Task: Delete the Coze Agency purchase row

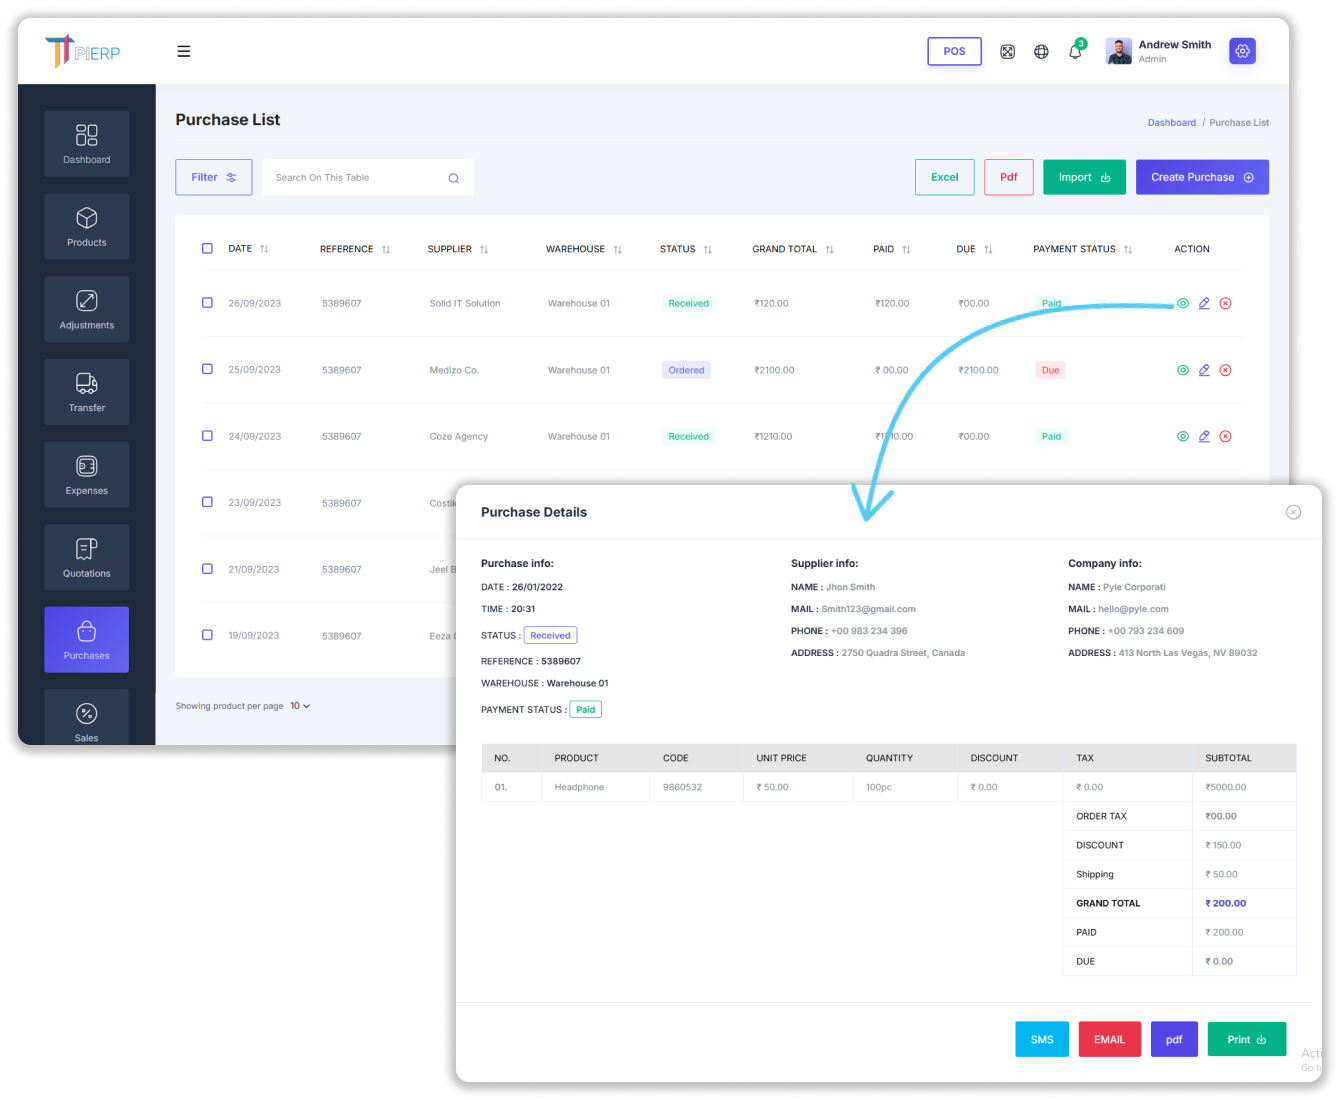Action: (x=1225, y=436)
